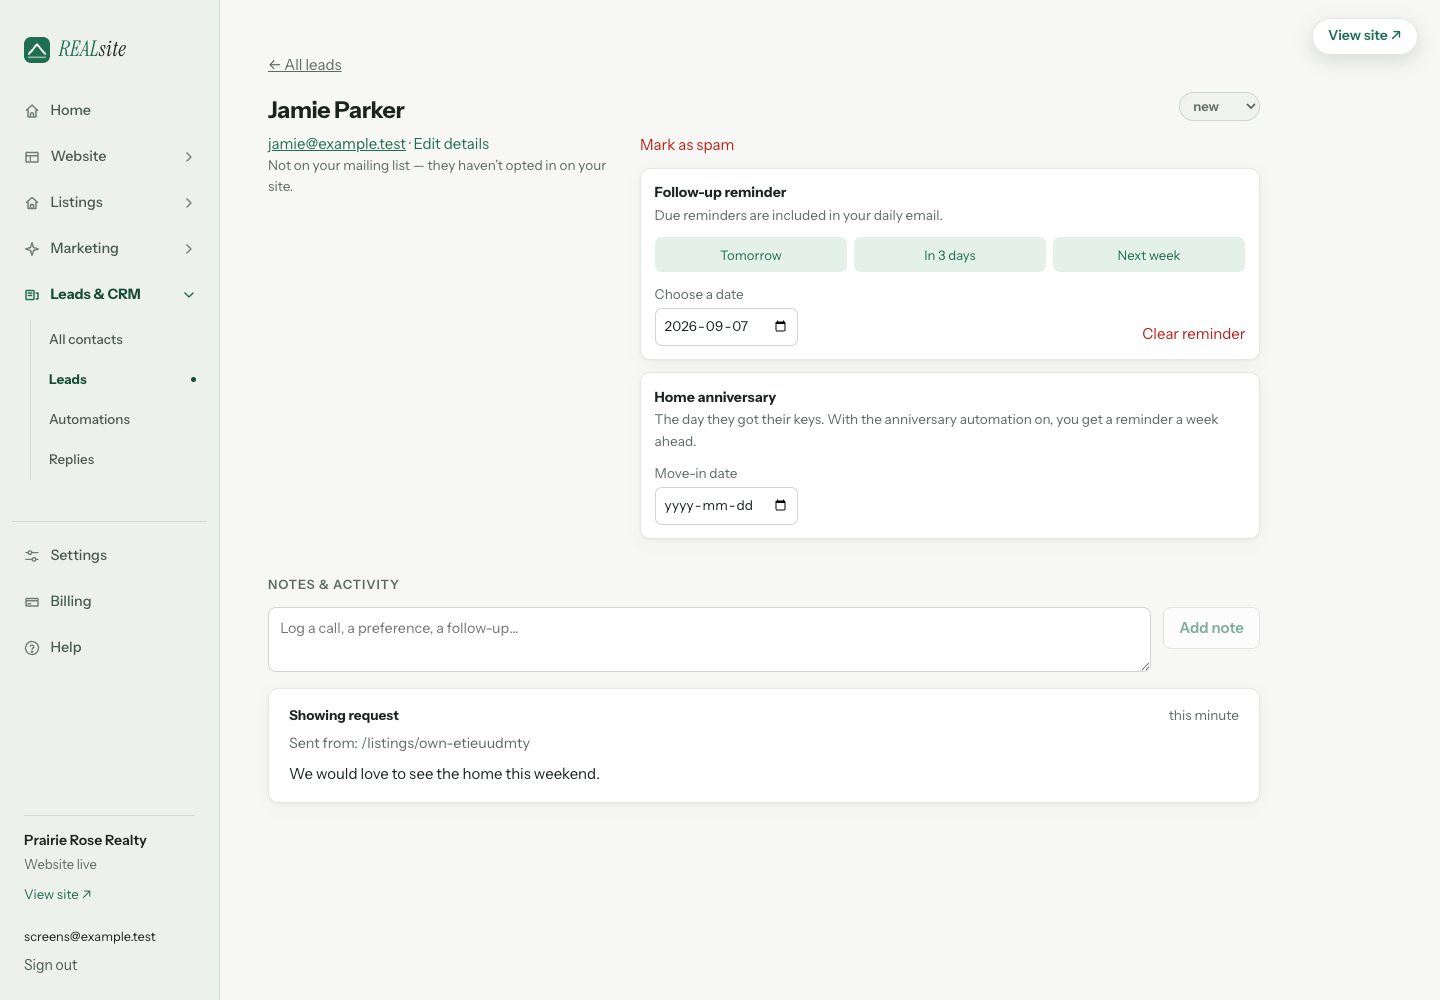
Task: Select Leads submenu item
Action: pyautogui.click(x=68, y=380)
